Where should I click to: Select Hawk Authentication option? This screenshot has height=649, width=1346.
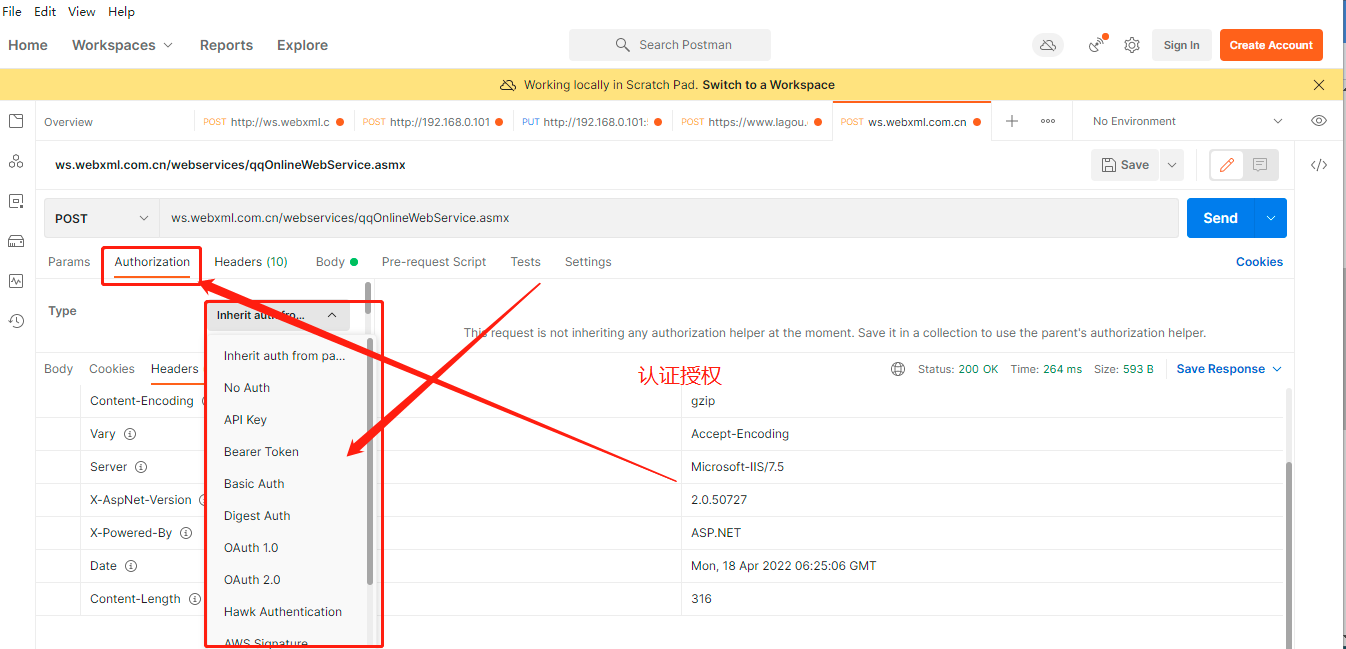click(283, 612)
